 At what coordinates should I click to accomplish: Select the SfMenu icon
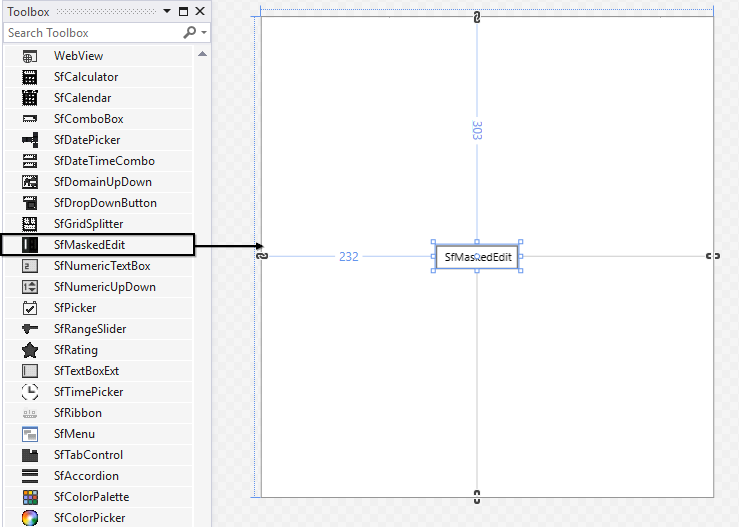coord(30,434)
